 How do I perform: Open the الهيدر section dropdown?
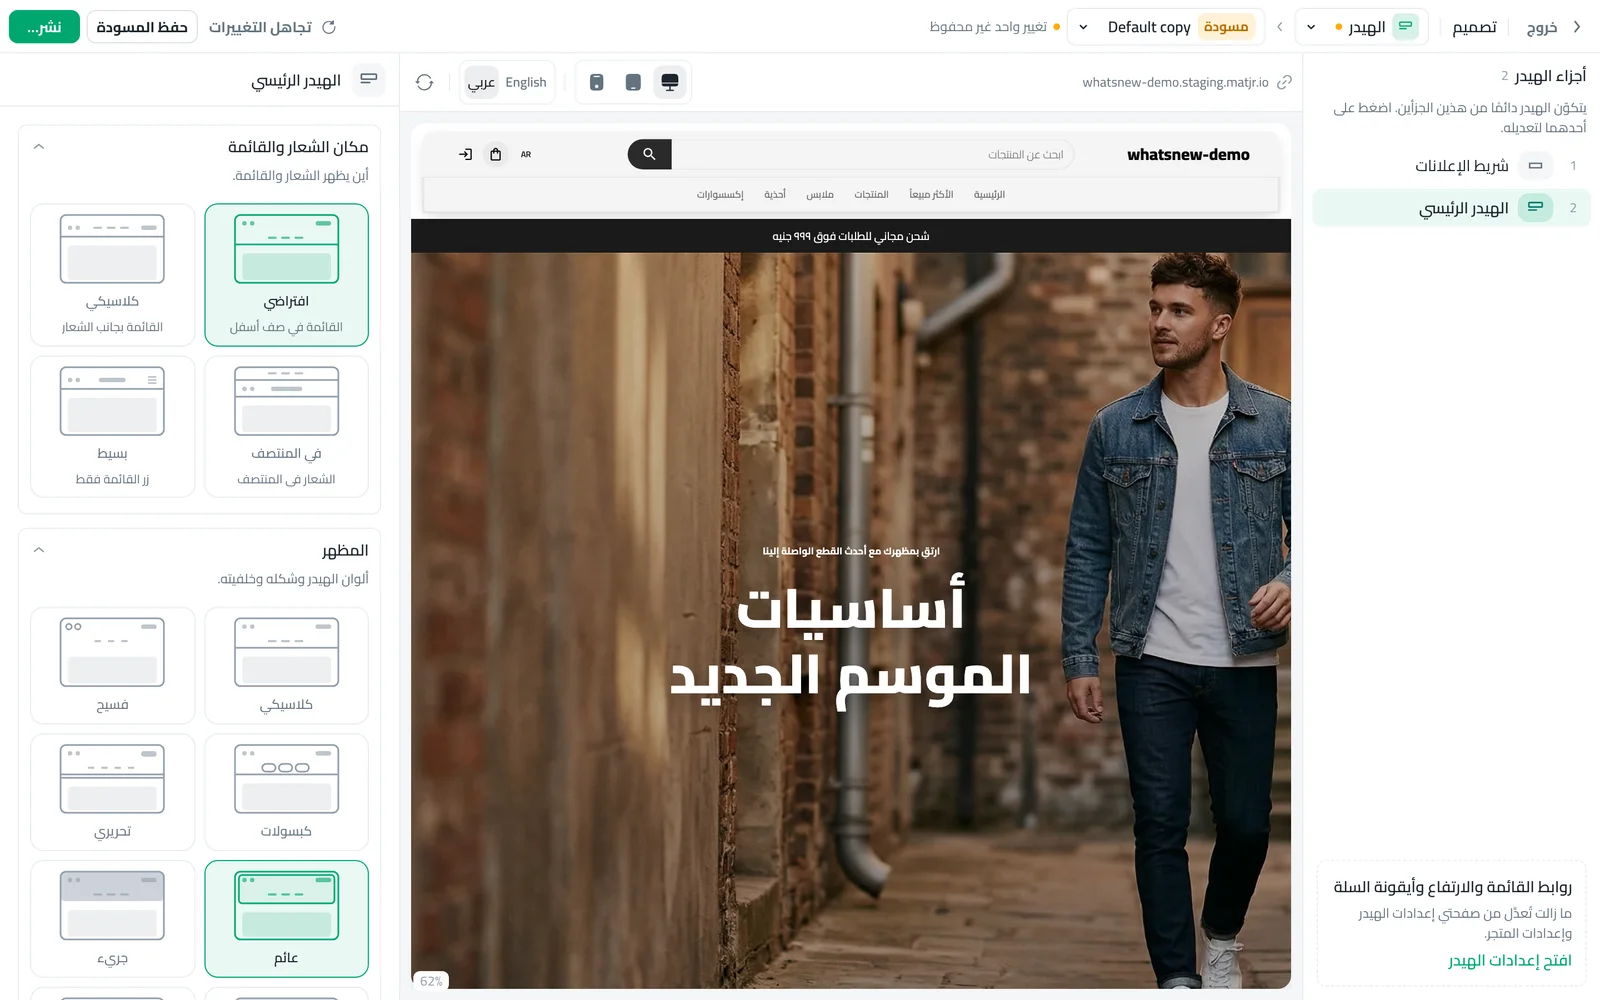pos(1360,27)
